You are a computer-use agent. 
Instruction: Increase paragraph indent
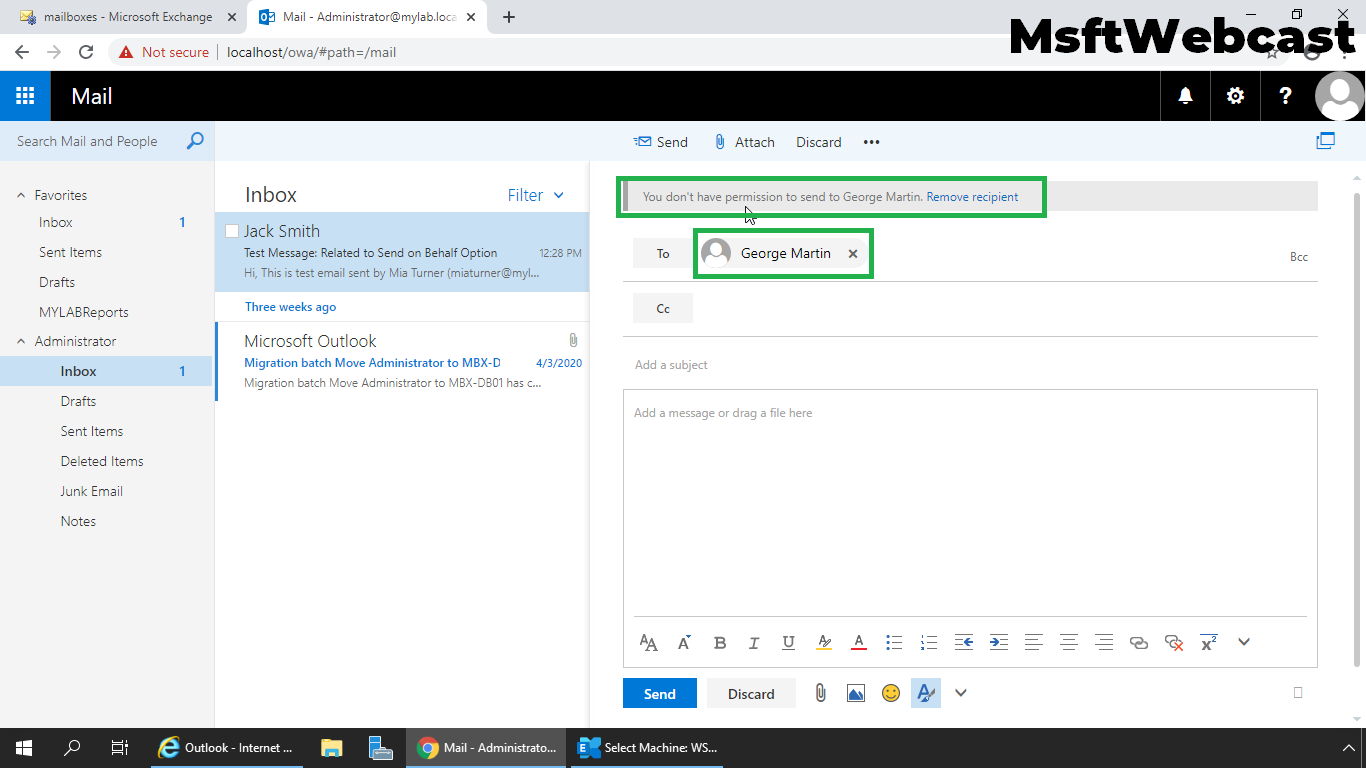[999, 643]
